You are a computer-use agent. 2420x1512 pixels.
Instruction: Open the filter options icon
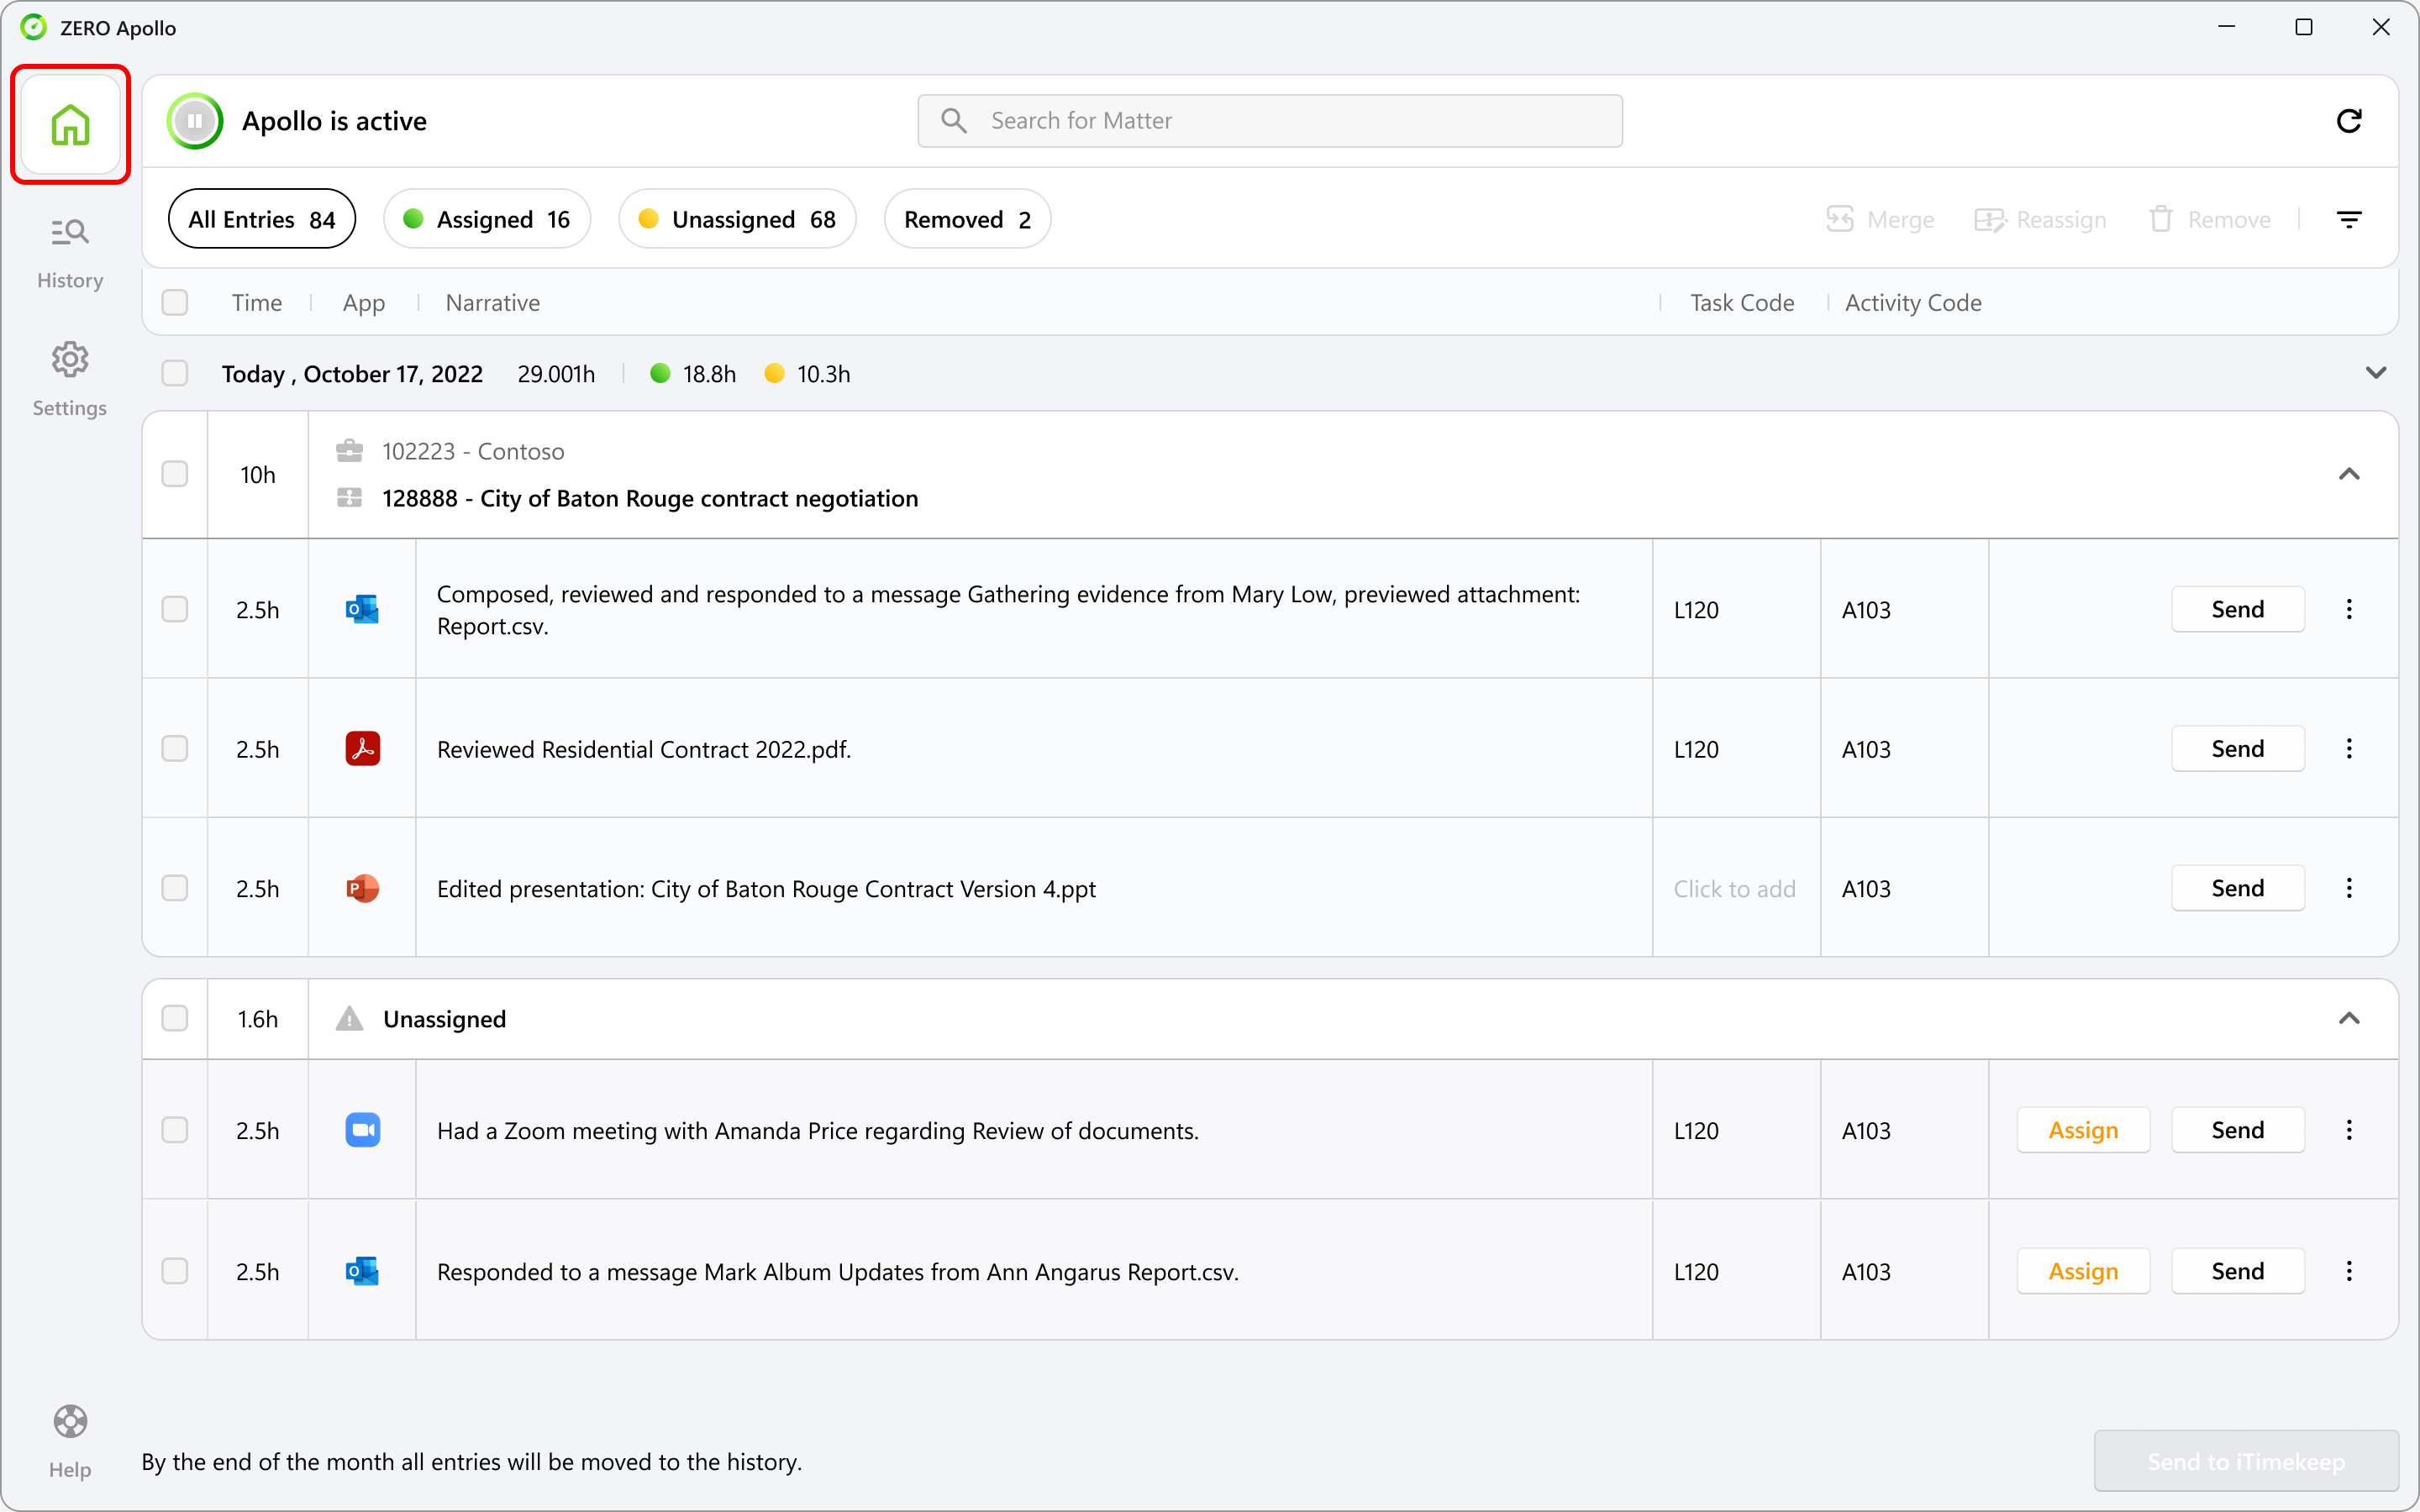(2349, 219)
